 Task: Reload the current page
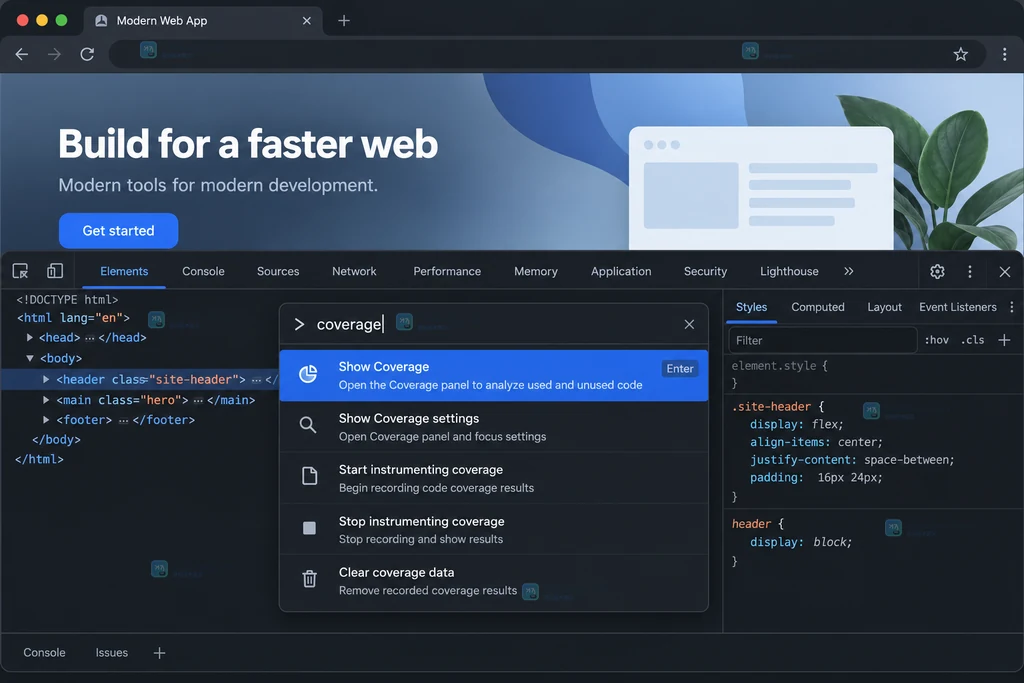click(87, 54)
